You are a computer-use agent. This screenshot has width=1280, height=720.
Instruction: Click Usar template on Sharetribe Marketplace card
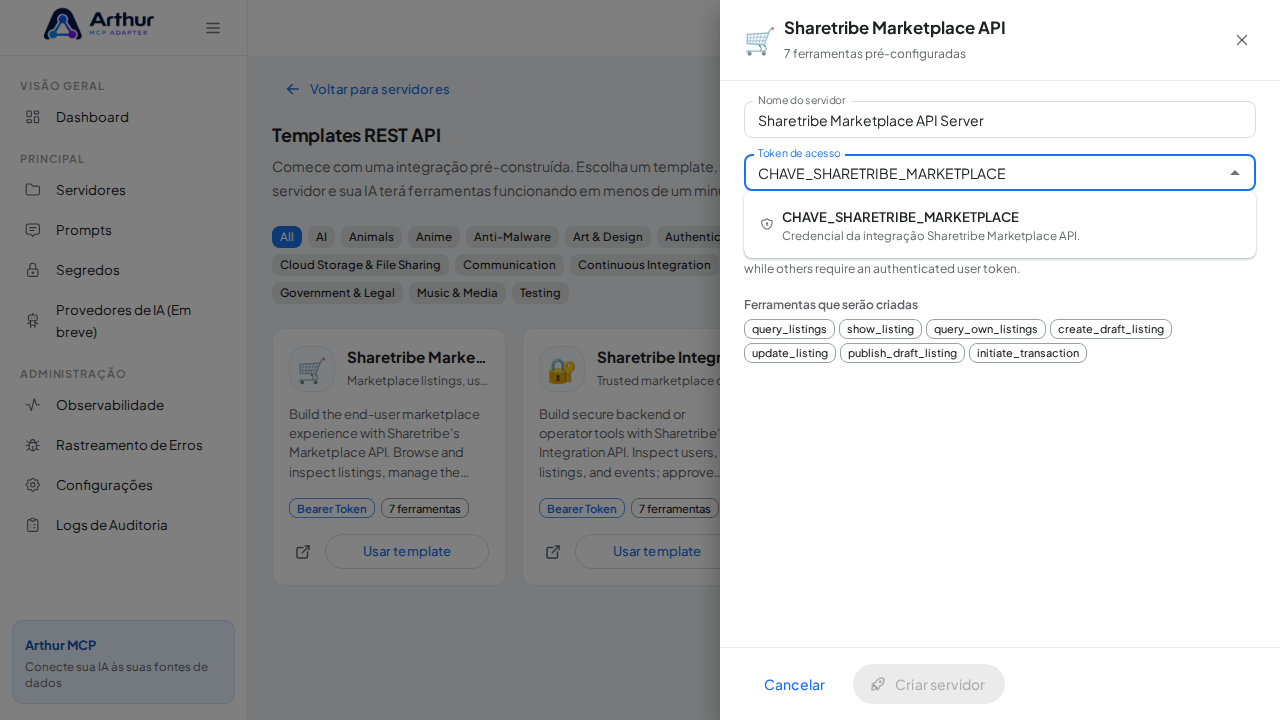pos(407,552)
